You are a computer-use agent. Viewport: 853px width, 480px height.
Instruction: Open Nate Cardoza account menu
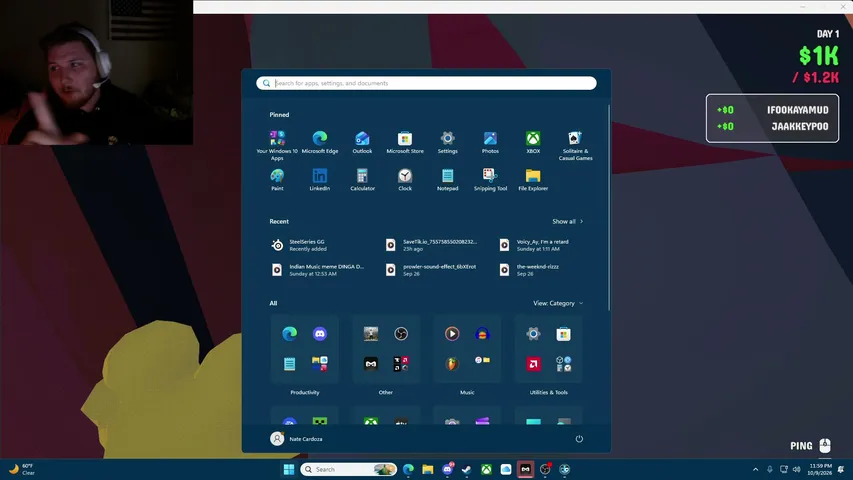(x=296, y=439)
